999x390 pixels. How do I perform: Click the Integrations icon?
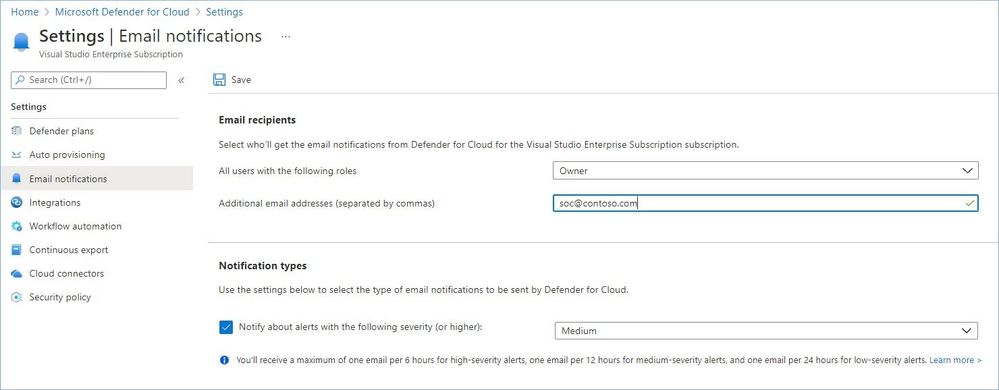pos(17,203)
